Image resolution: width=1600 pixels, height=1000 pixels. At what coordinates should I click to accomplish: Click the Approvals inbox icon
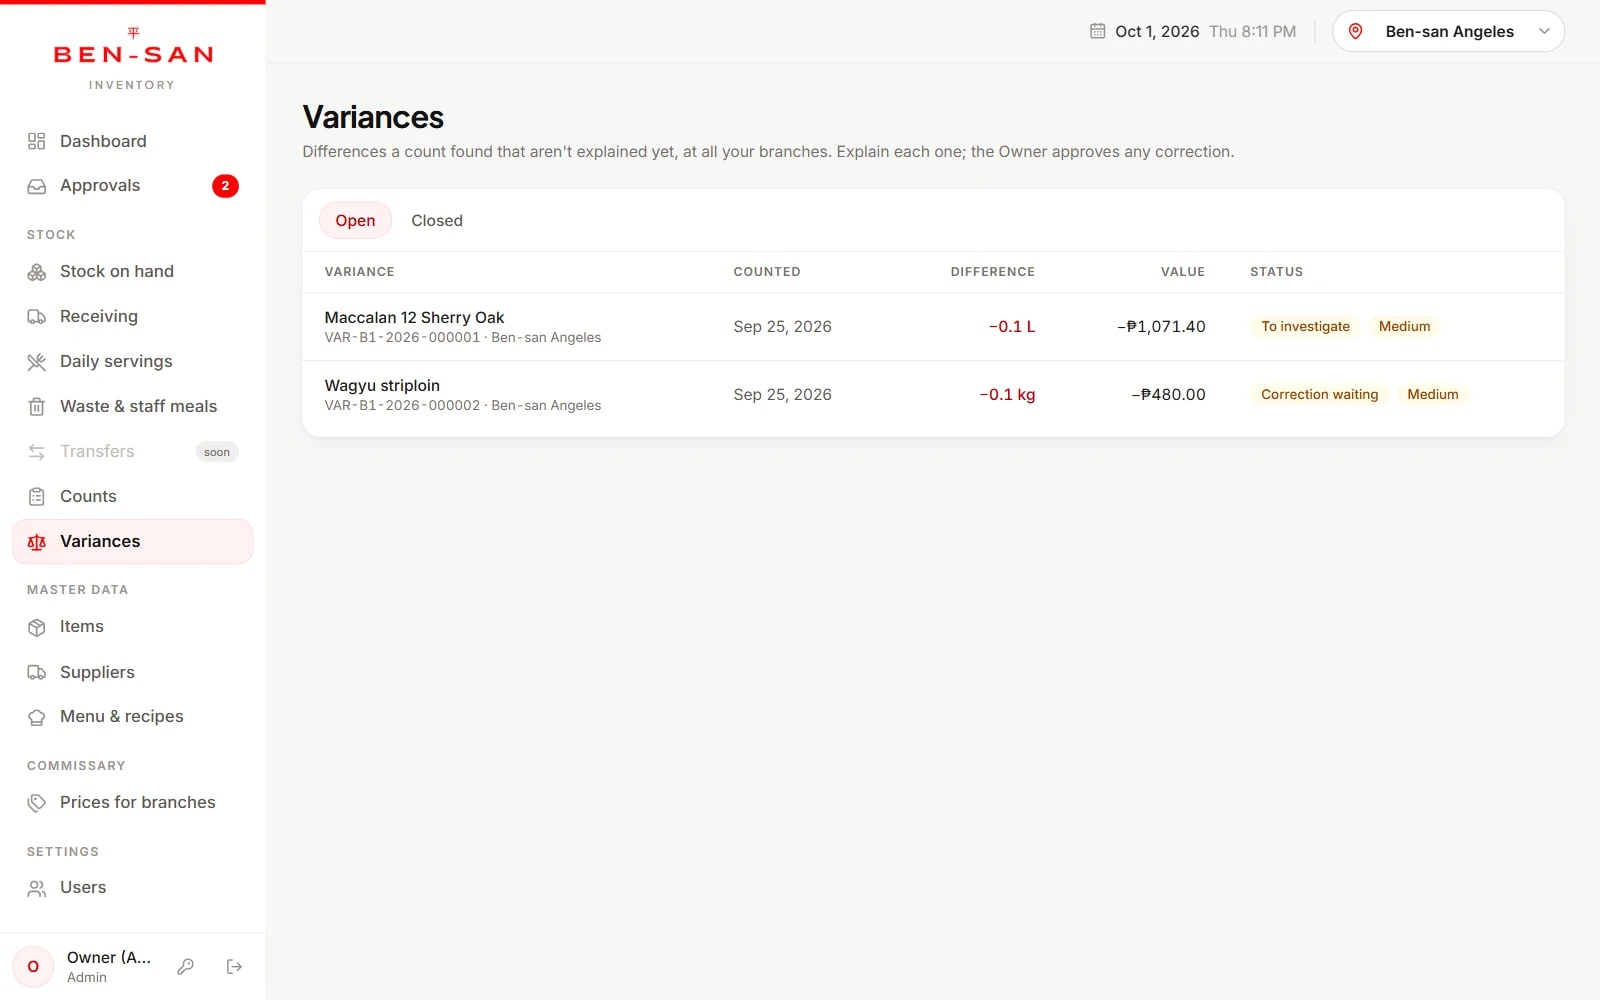pos(37,186)
